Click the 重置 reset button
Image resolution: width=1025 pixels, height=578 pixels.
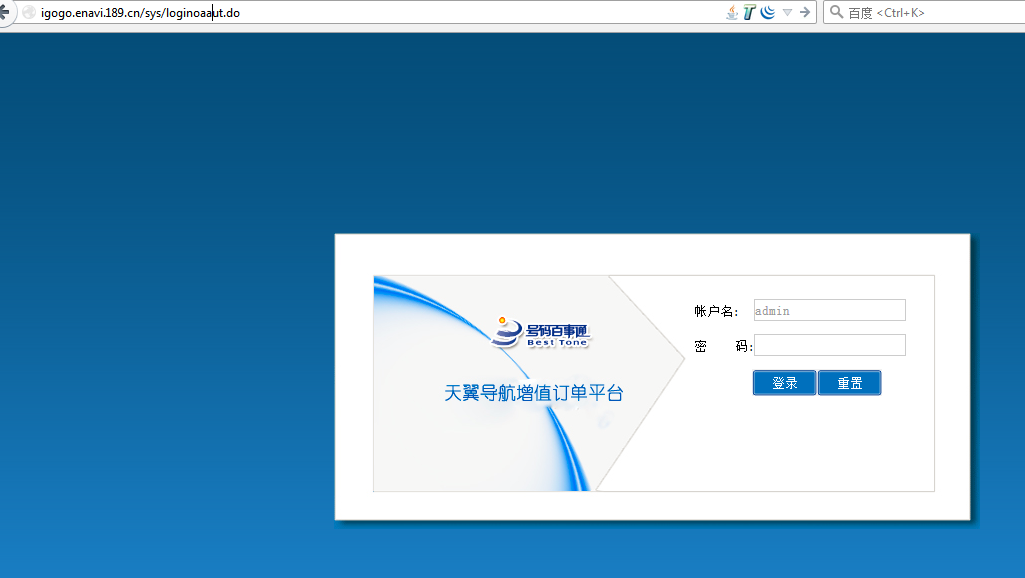(850, 383)
